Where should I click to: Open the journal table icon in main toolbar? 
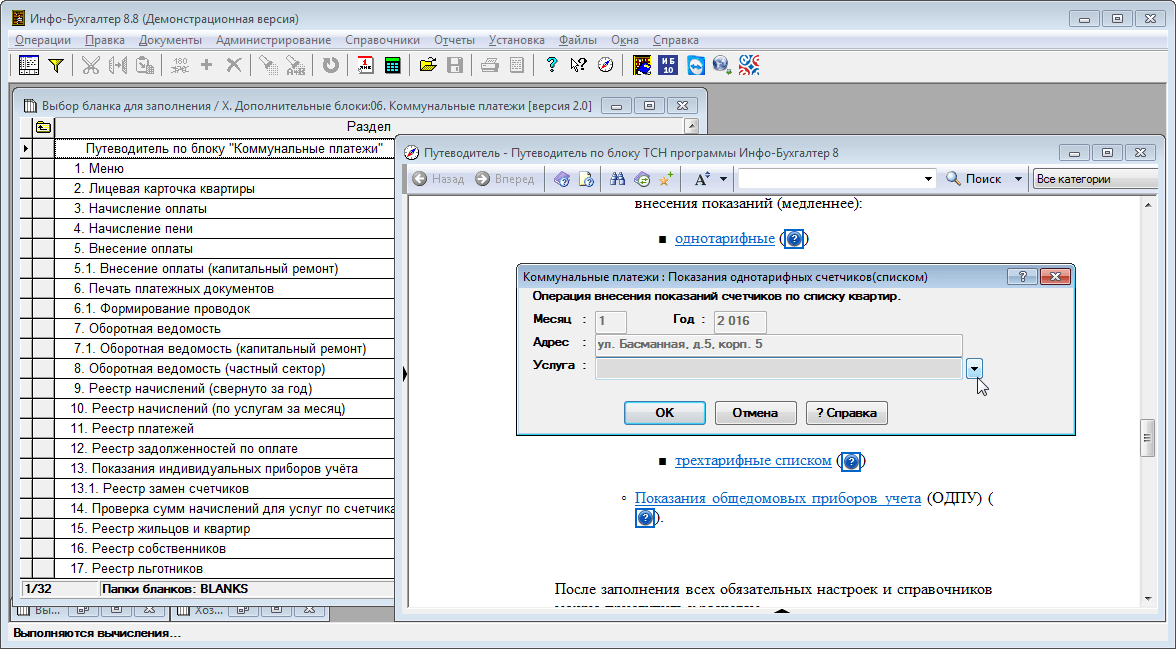point(28,65)
